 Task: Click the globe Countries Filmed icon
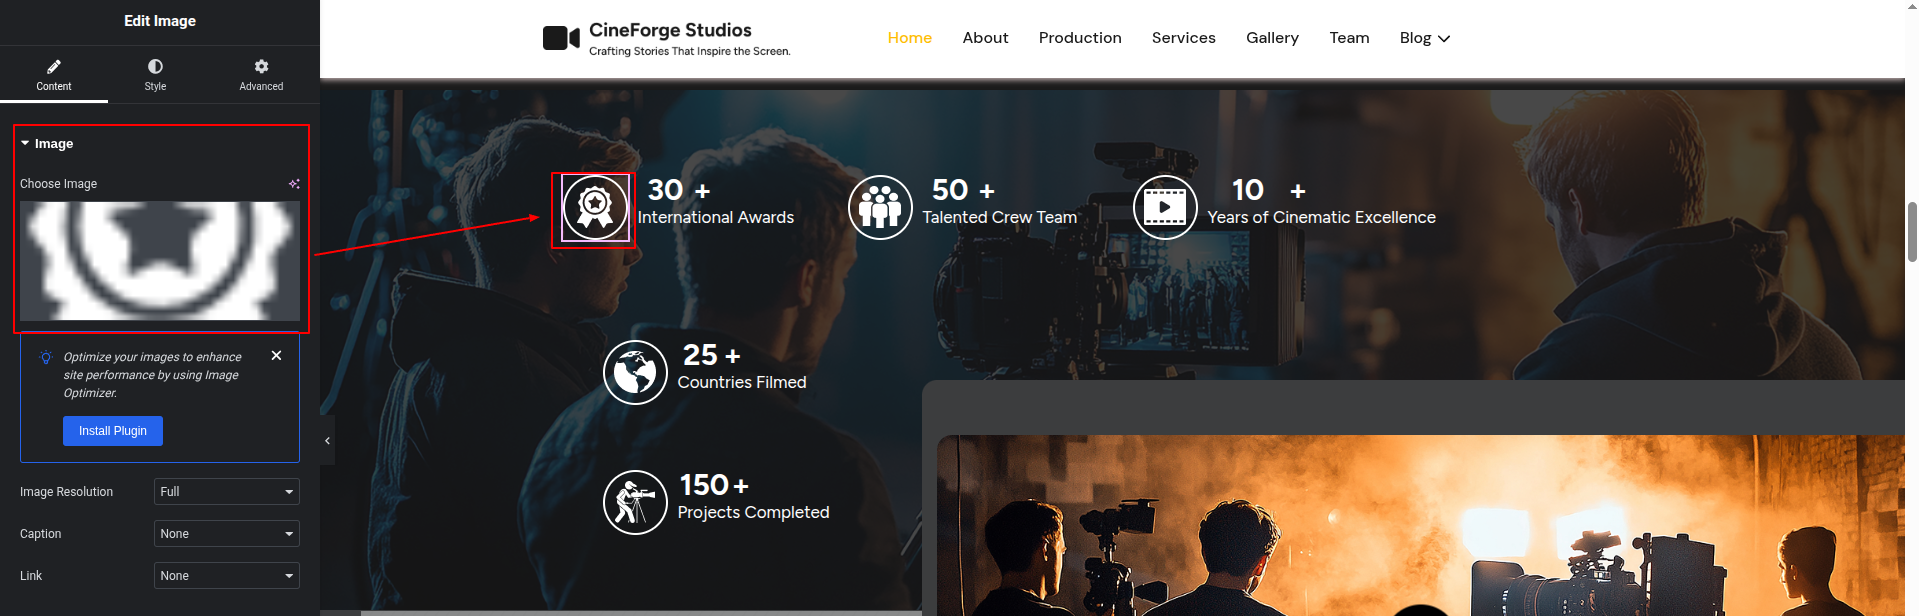(635, 372)
